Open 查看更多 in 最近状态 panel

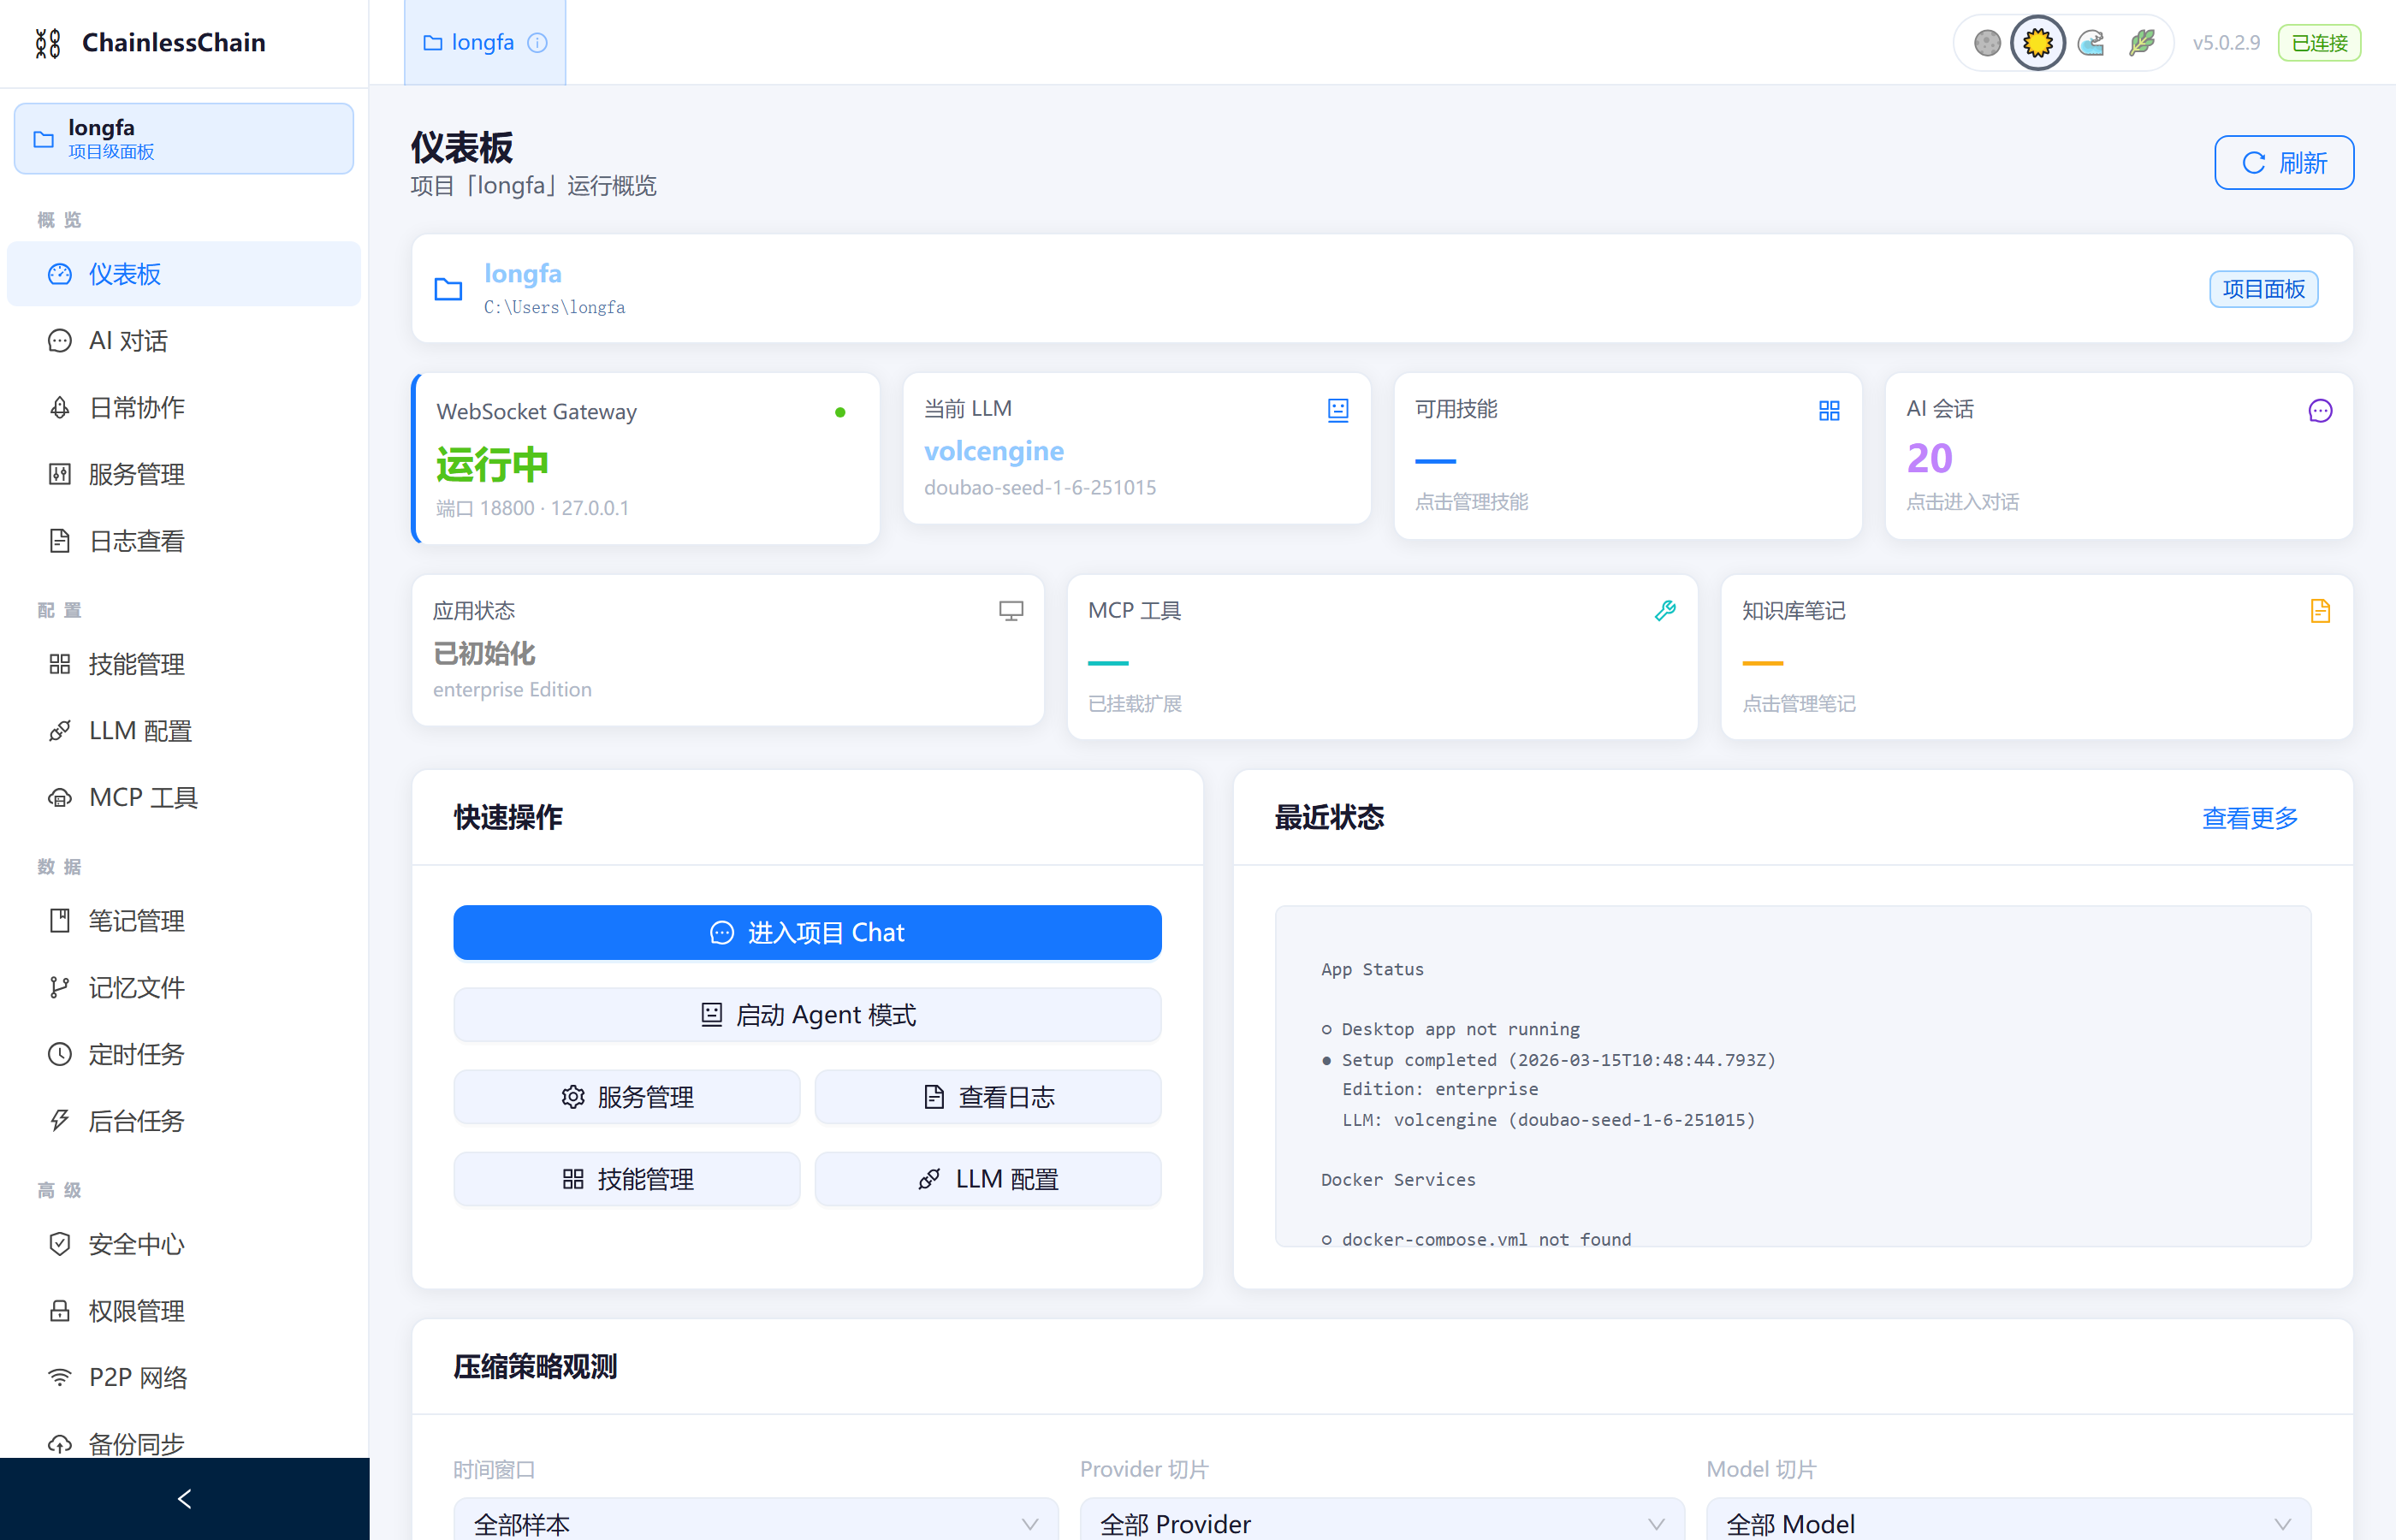pos(2250,818)
